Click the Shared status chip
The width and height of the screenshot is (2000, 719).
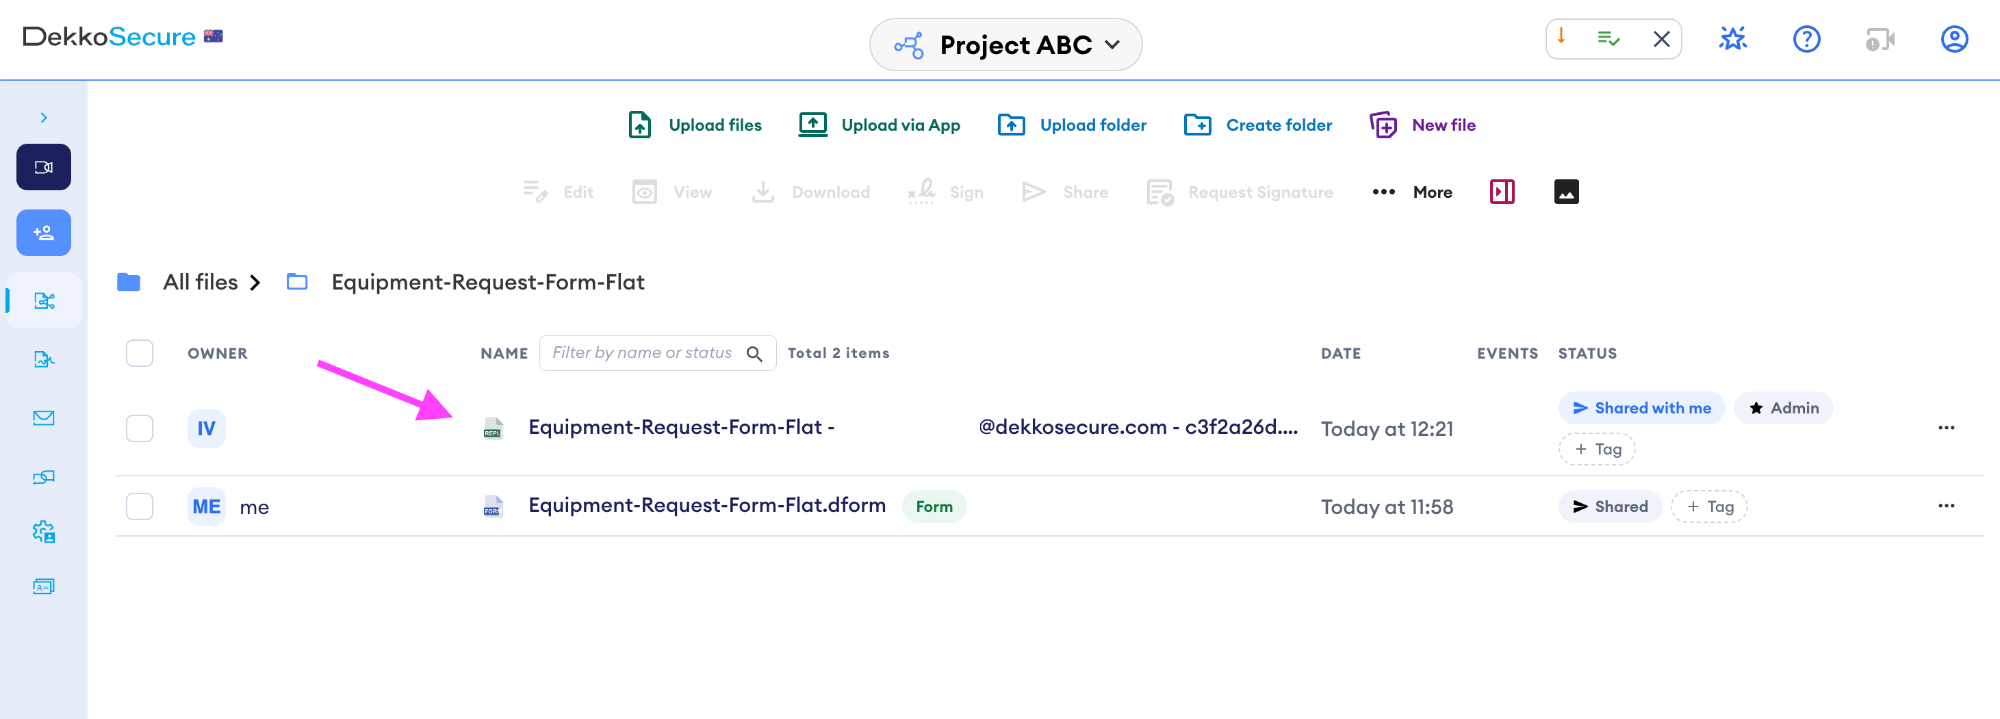click(1610, 506)
